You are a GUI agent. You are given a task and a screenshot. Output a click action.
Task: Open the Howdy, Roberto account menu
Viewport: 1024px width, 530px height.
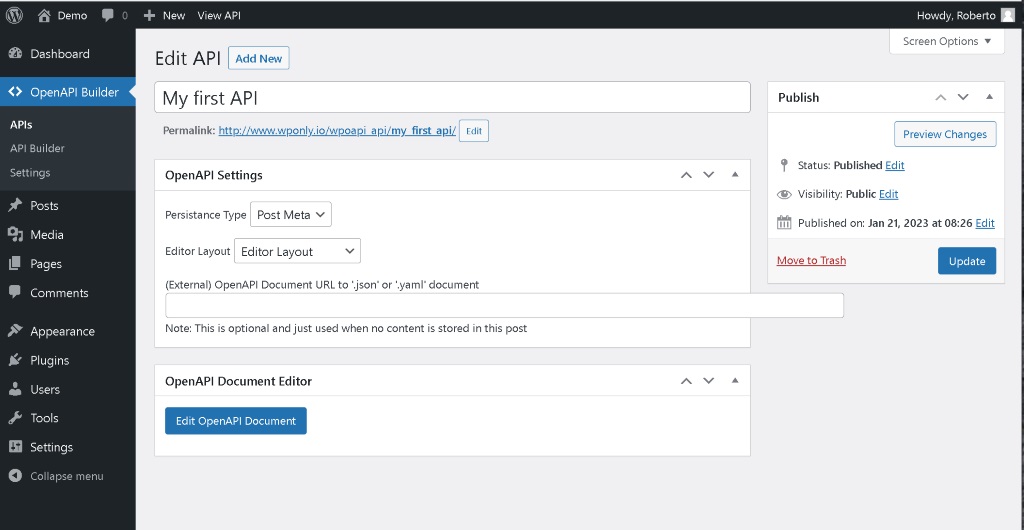(966, 15)
